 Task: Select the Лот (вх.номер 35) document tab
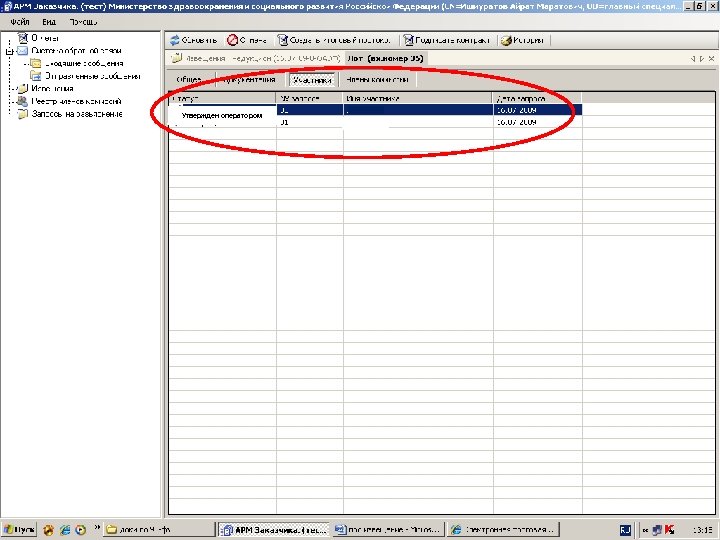coord(385,58)
